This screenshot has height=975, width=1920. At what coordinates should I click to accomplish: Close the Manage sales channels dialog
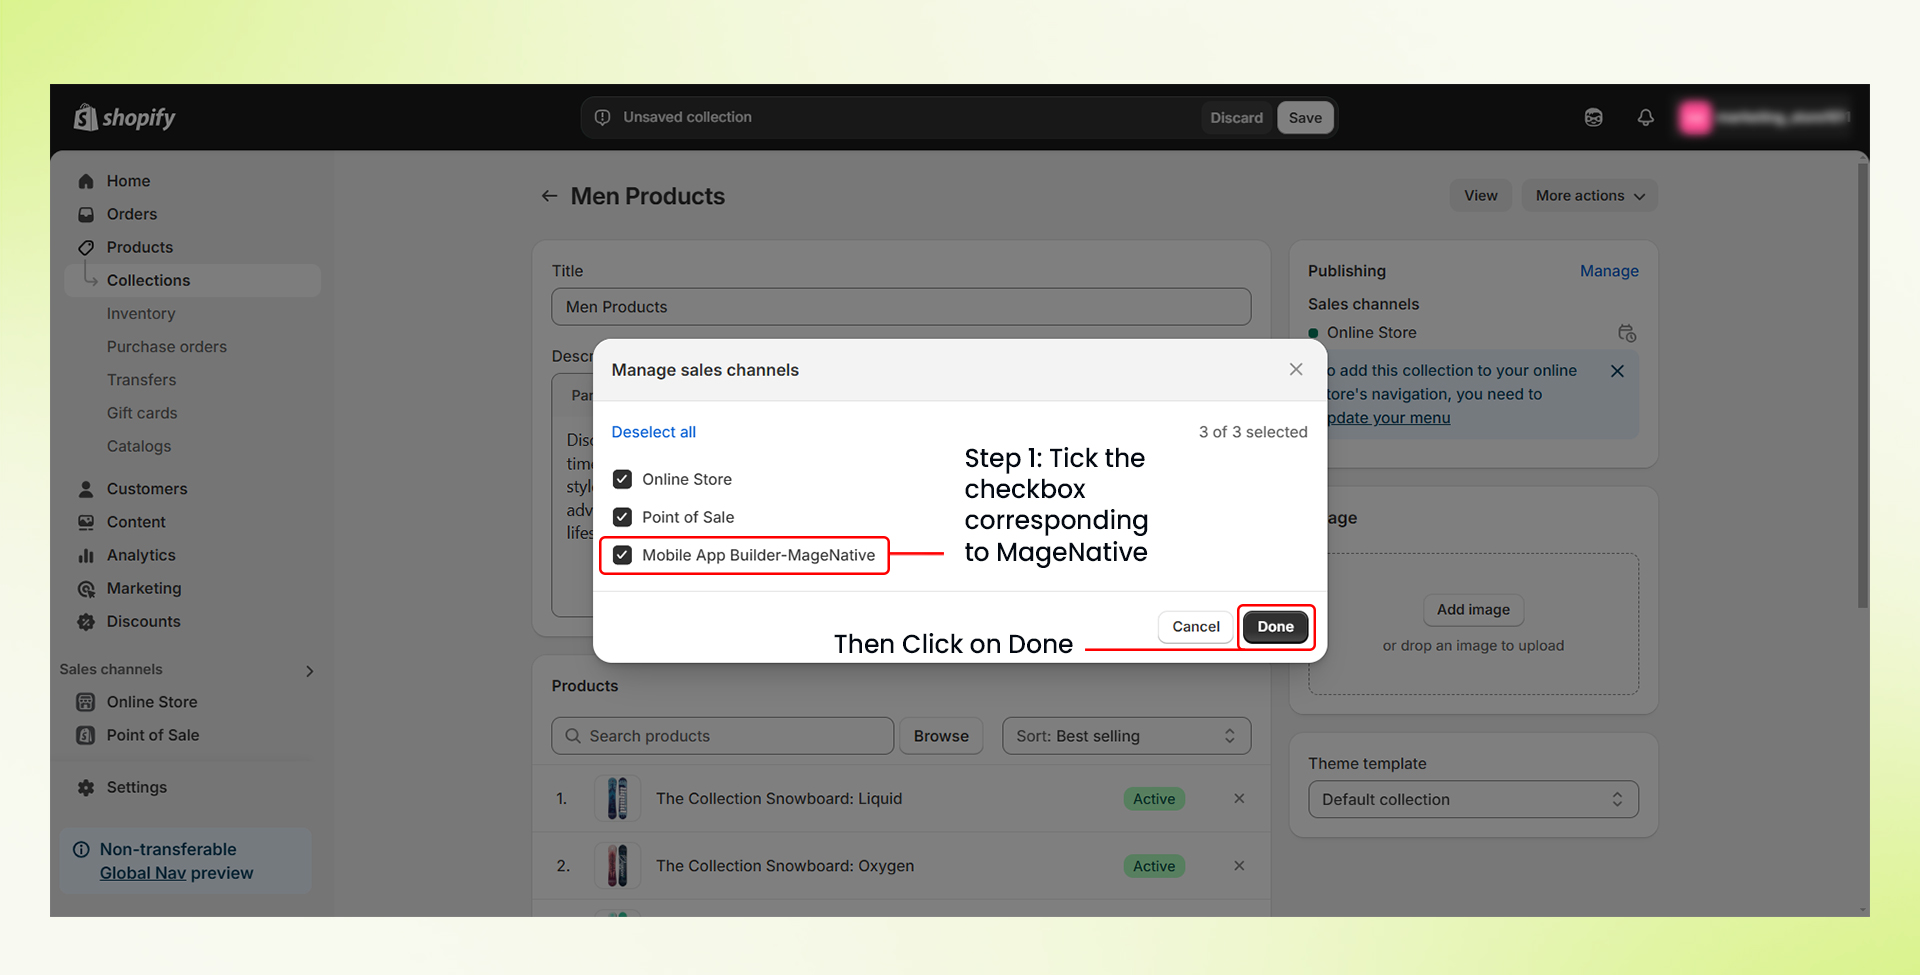(x=1296, y=370)
